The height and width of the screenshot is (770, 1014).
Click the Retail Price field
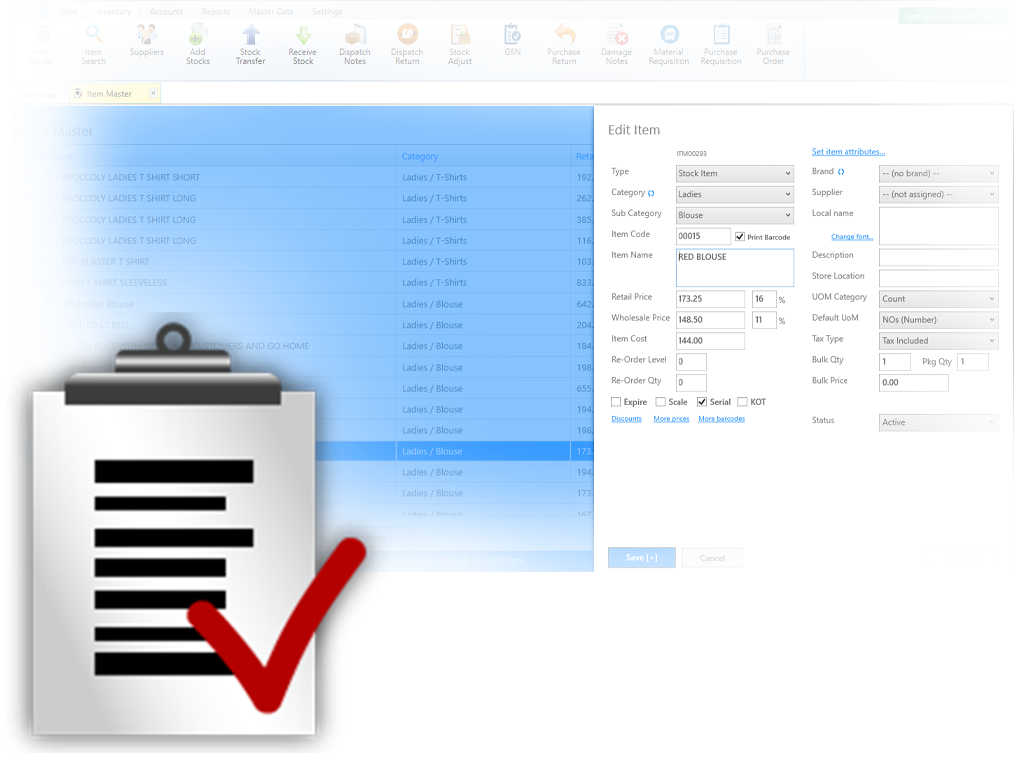coord(710,299)
